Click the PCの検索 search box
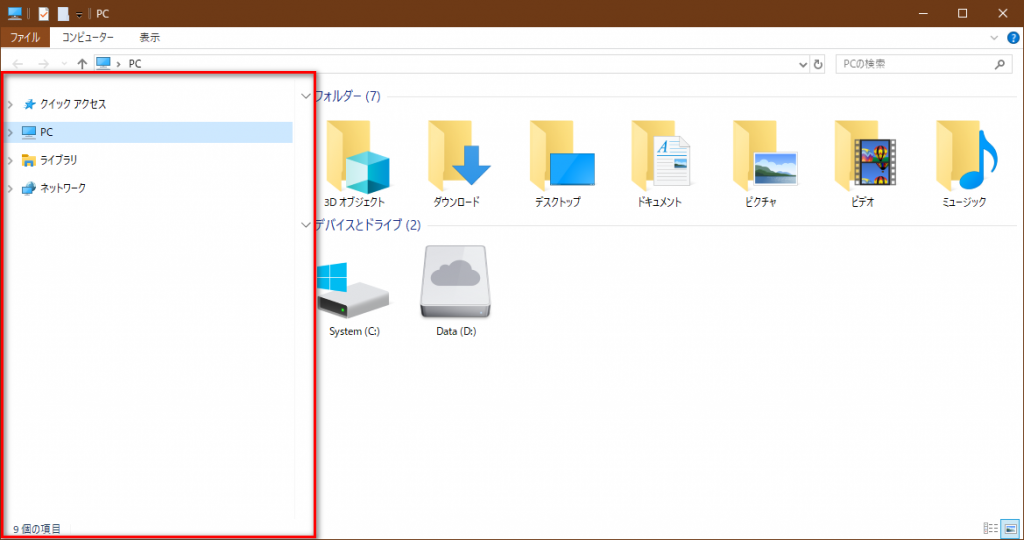This screenshot has width=1024, height=540. click(910, 64)
